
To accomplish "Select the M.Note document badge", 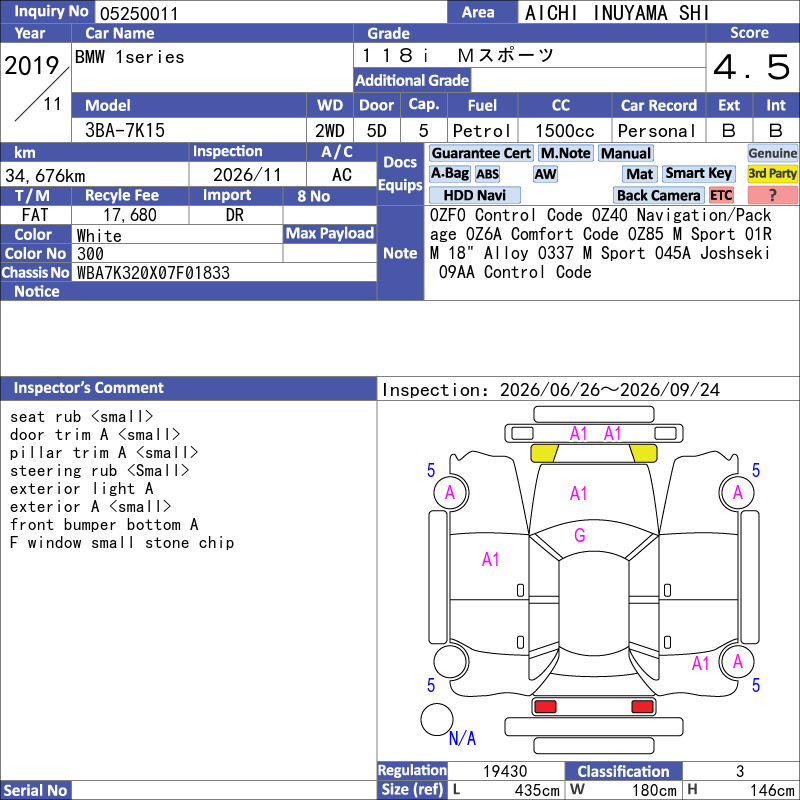I will (566, 153).
